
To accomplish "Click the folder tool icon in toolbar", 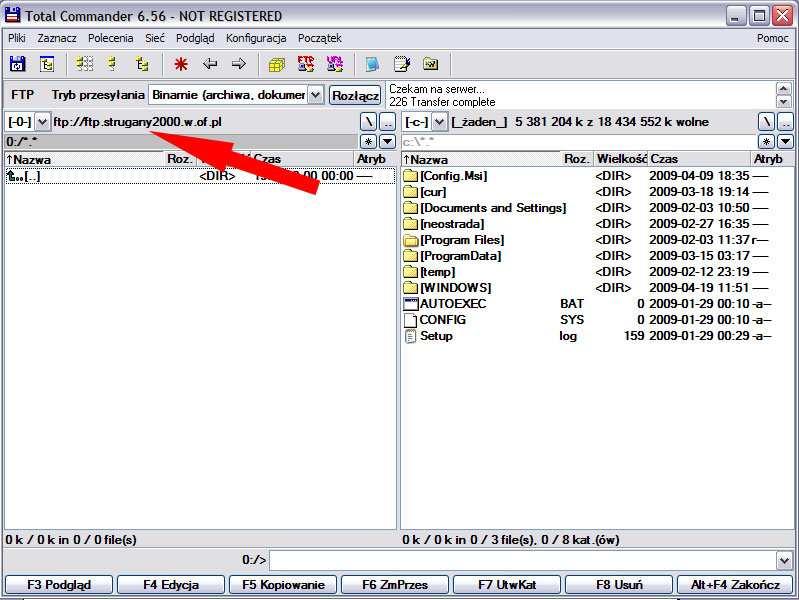I will click(431, 64).
